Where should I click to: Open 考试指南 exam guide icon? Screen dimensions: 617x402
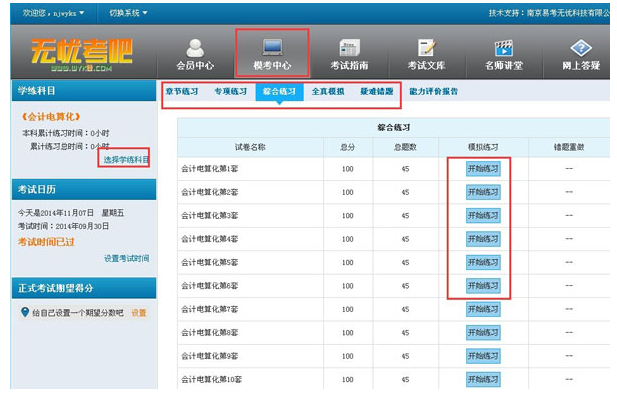pyautogui.click(x=349, y=47)
